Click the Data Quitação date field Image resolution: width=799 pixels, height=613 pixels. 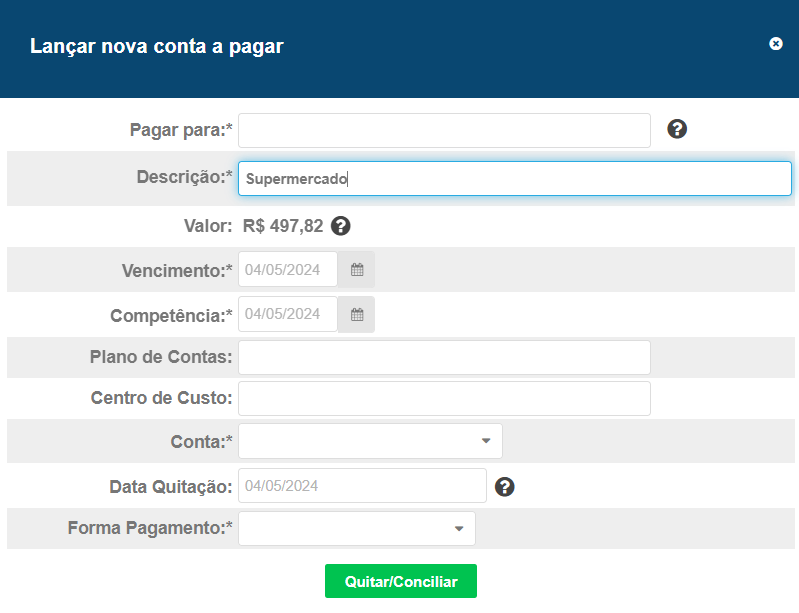(x=362, y=486)
